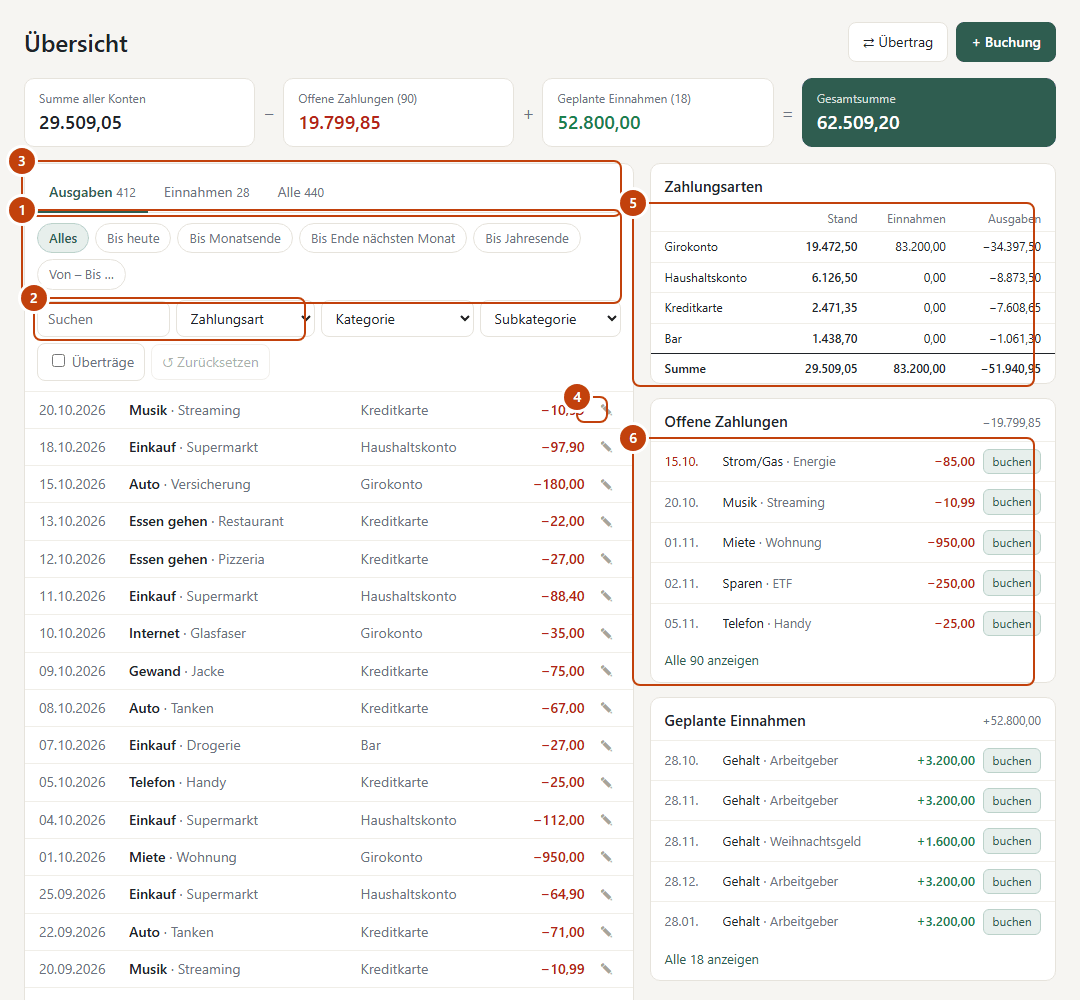The height and width of the screenshot is (1000, 1080).
Task: Edit the 04.10.2026 Einkauf Supermarkt entry
Action: 606,820
